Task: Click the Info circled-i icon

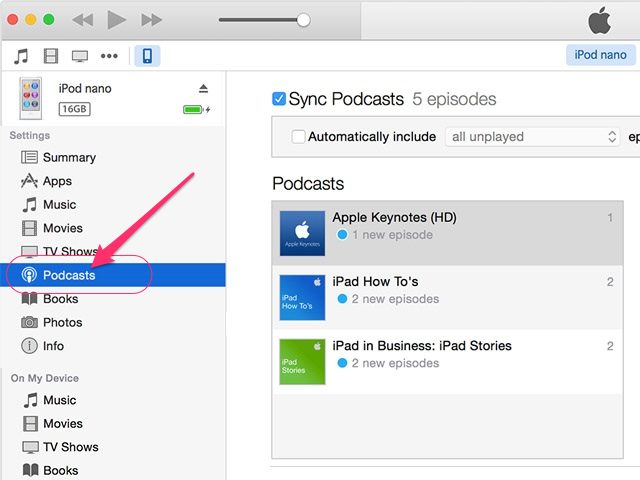Action: 29,346
